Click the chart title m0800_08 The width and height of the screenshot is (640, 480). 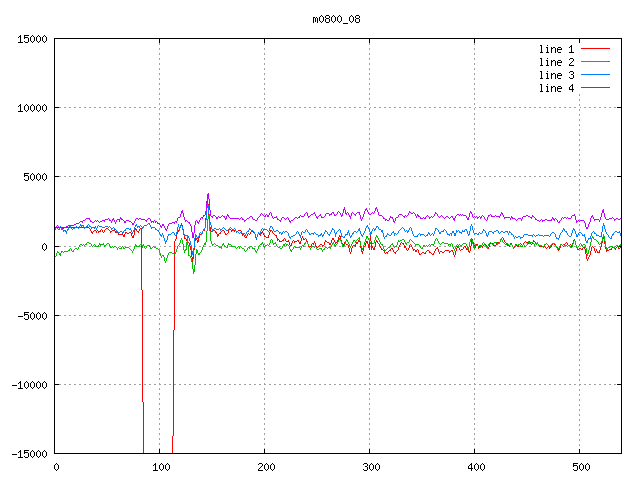(336, 19)
